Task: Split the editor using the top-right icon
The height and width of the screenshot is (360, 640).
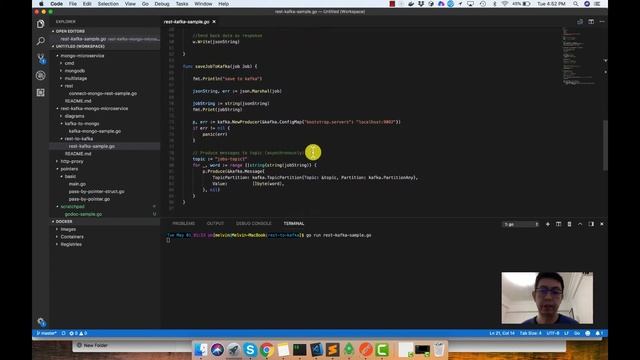Action: click(x=591, y=22)
